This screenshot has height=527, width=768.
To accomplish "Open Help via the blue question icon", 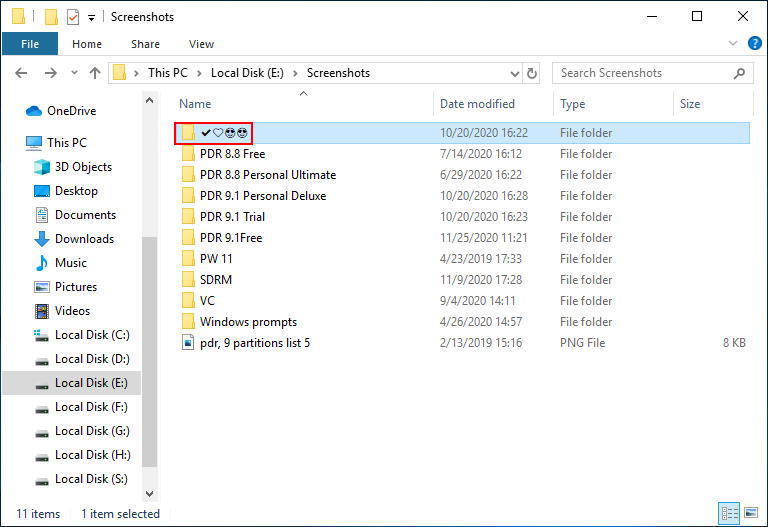I will tap(755, 43).
